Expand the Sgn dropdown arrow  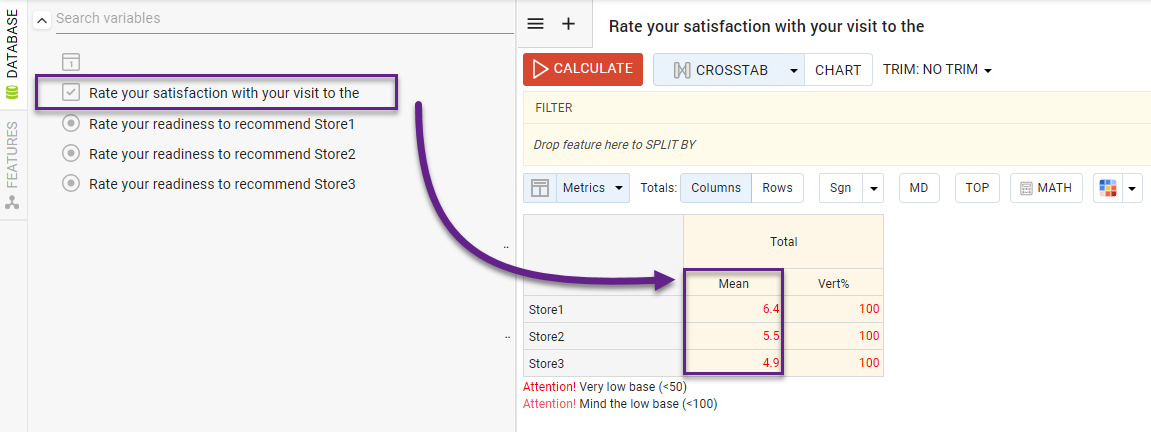tap(873, 188)
